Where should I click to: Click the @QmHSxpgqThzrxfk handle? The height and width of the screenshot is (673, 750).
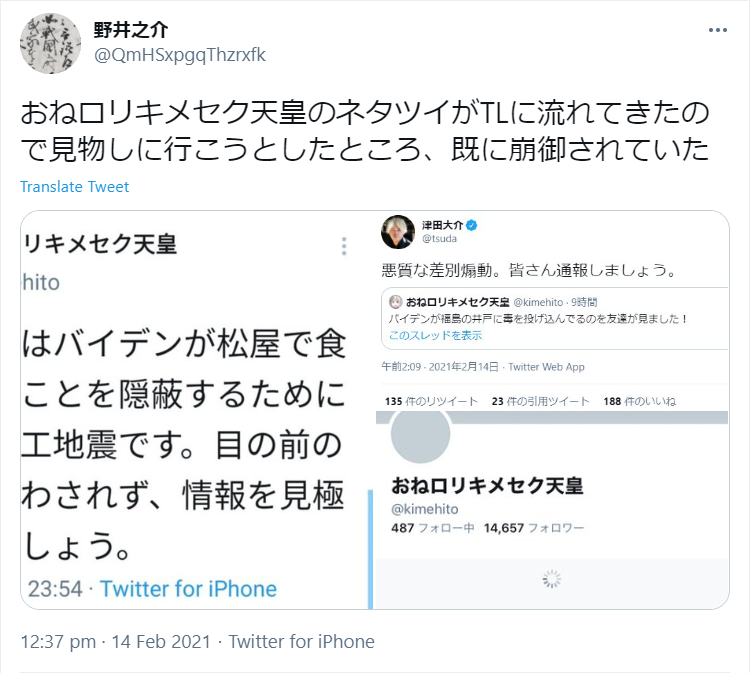[180, 55]
